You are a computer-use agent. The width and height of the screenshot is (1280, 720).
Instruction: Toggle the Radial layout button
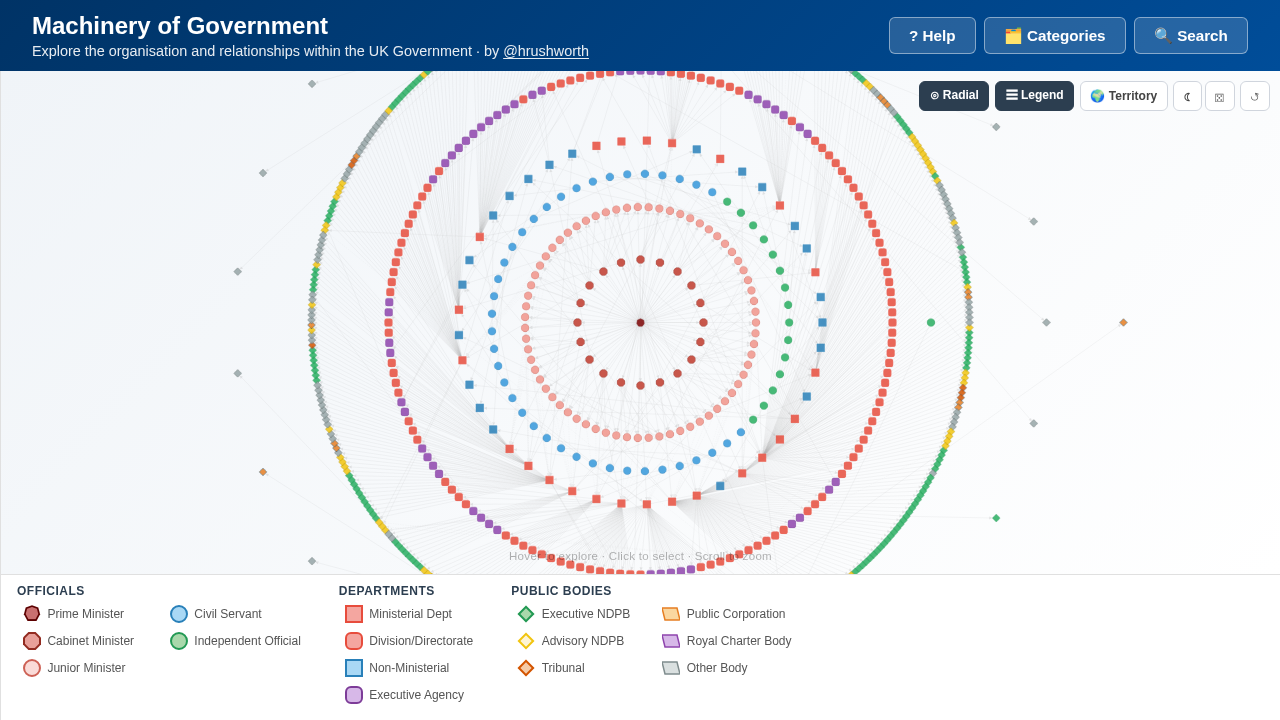point(954,96)
